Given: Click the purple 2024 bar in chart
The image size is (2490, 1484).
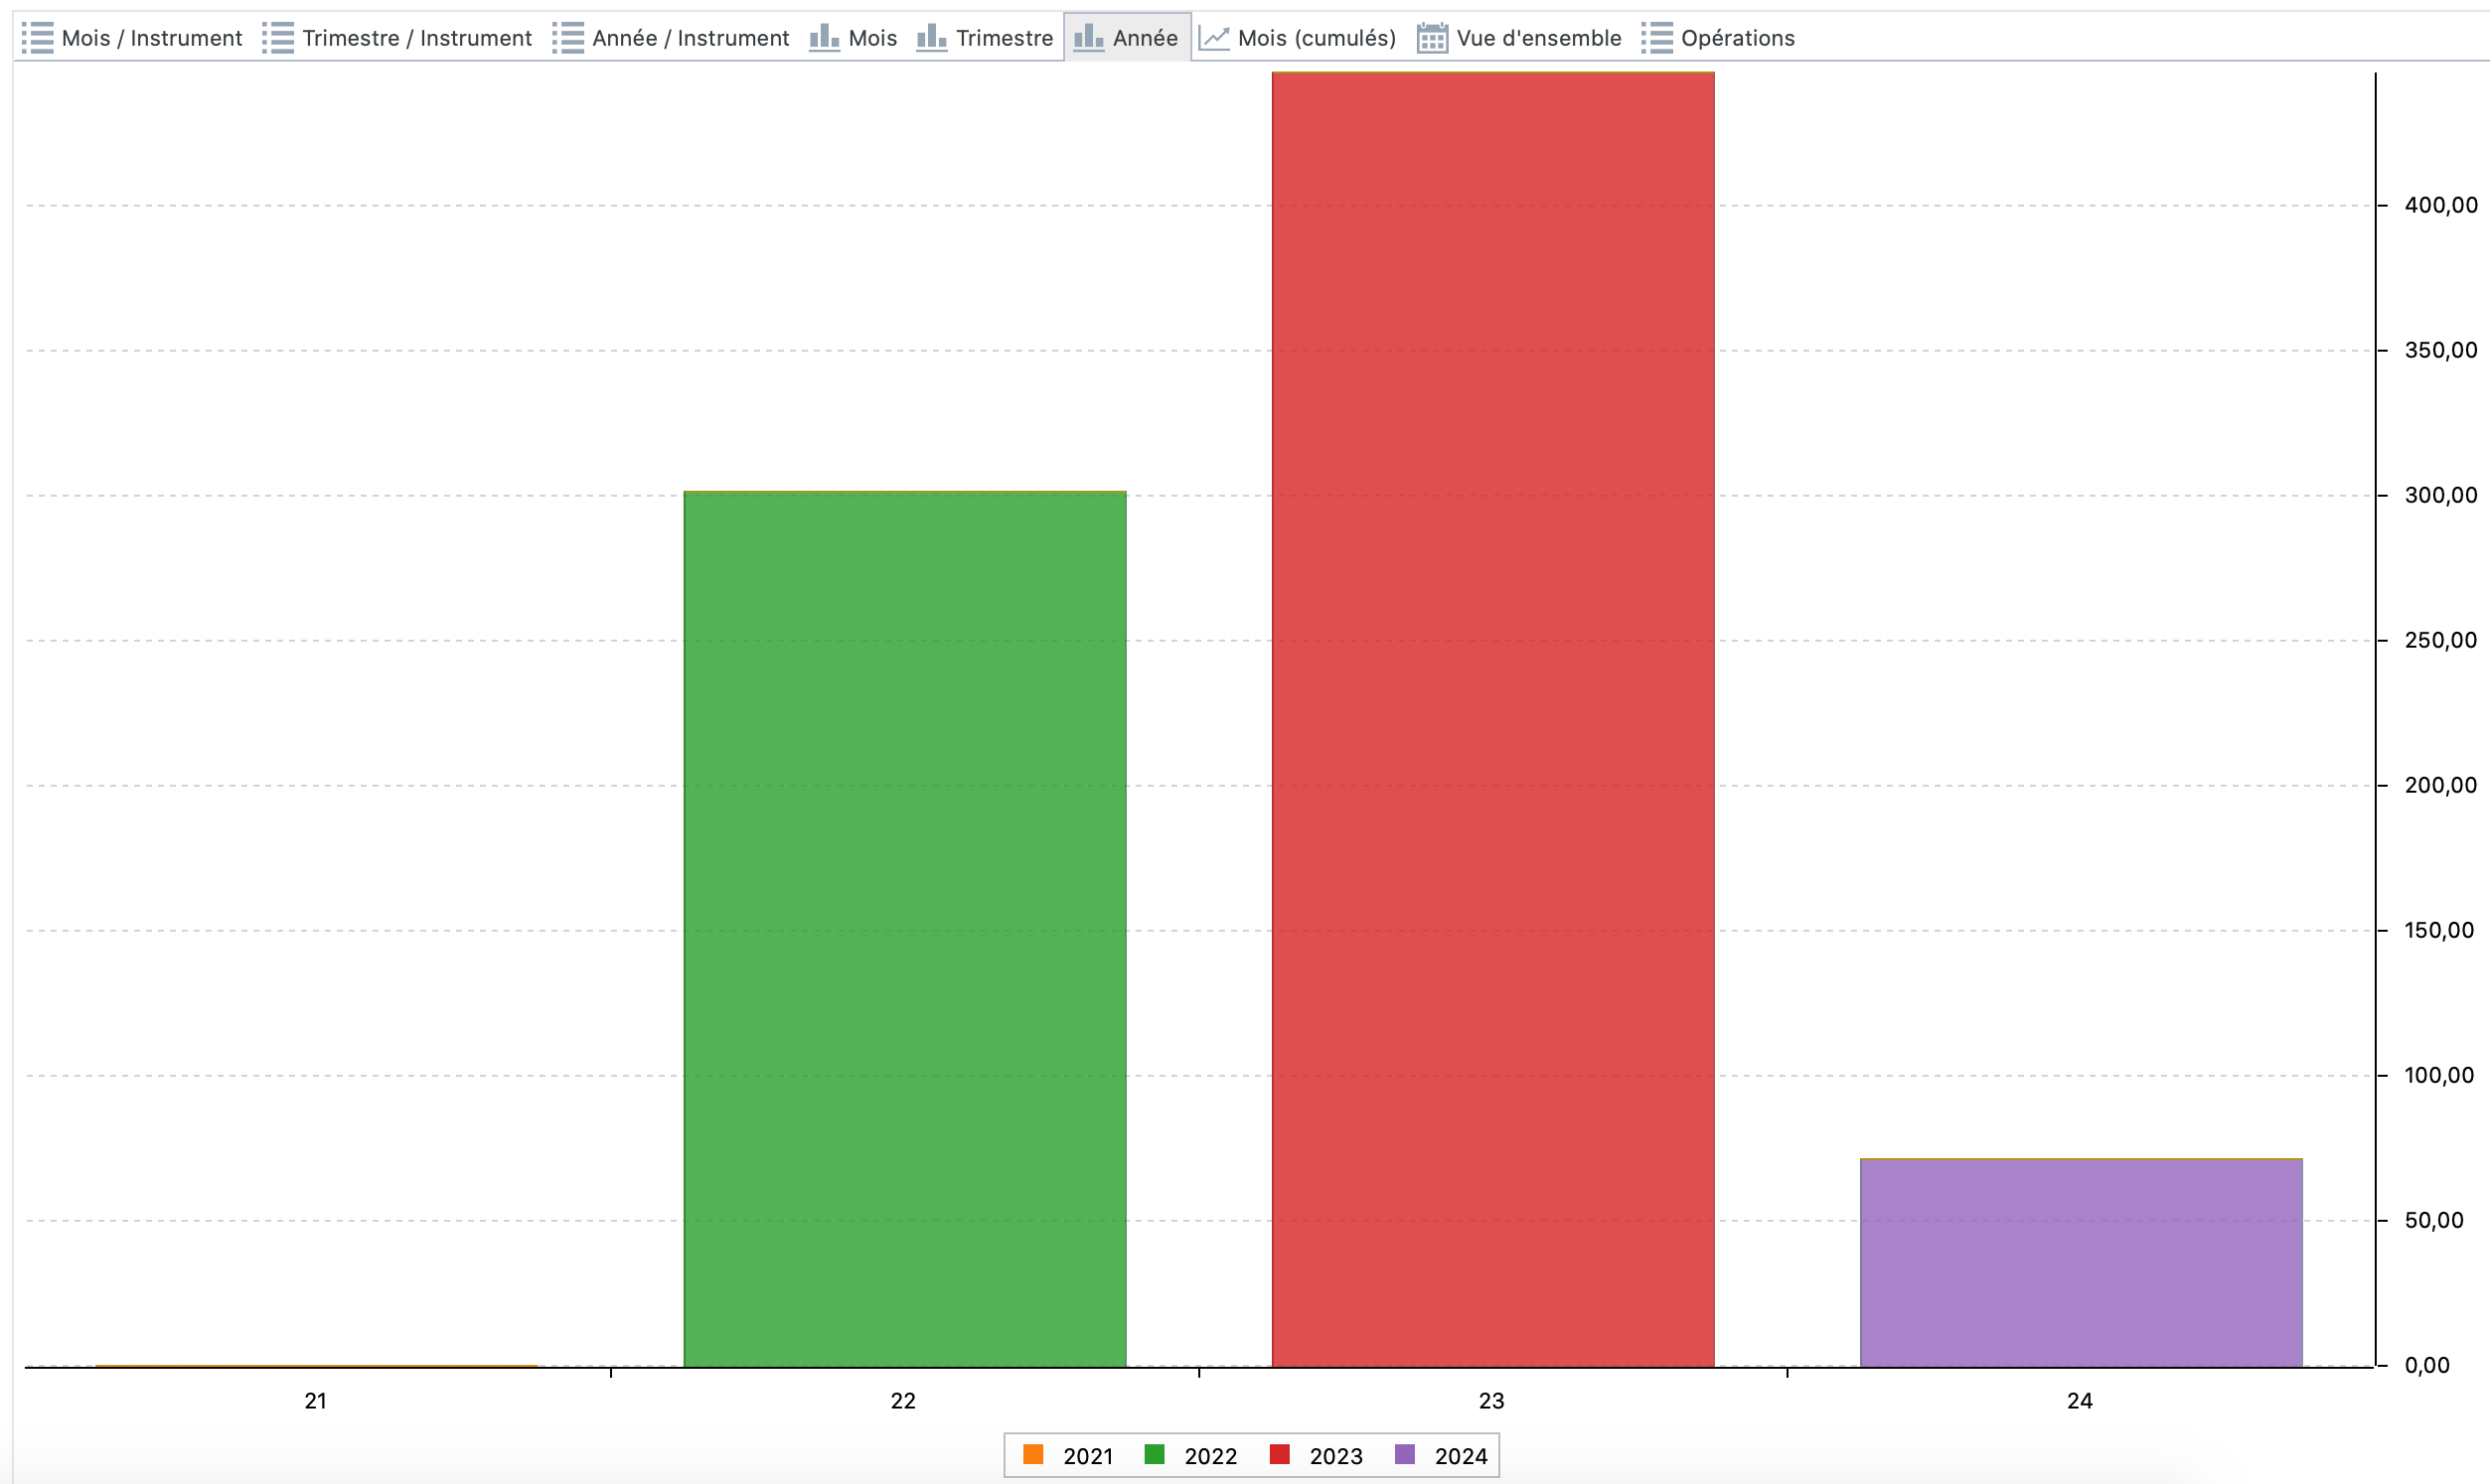Looking at the screenshot, I should click(x=2080, y=1262).
